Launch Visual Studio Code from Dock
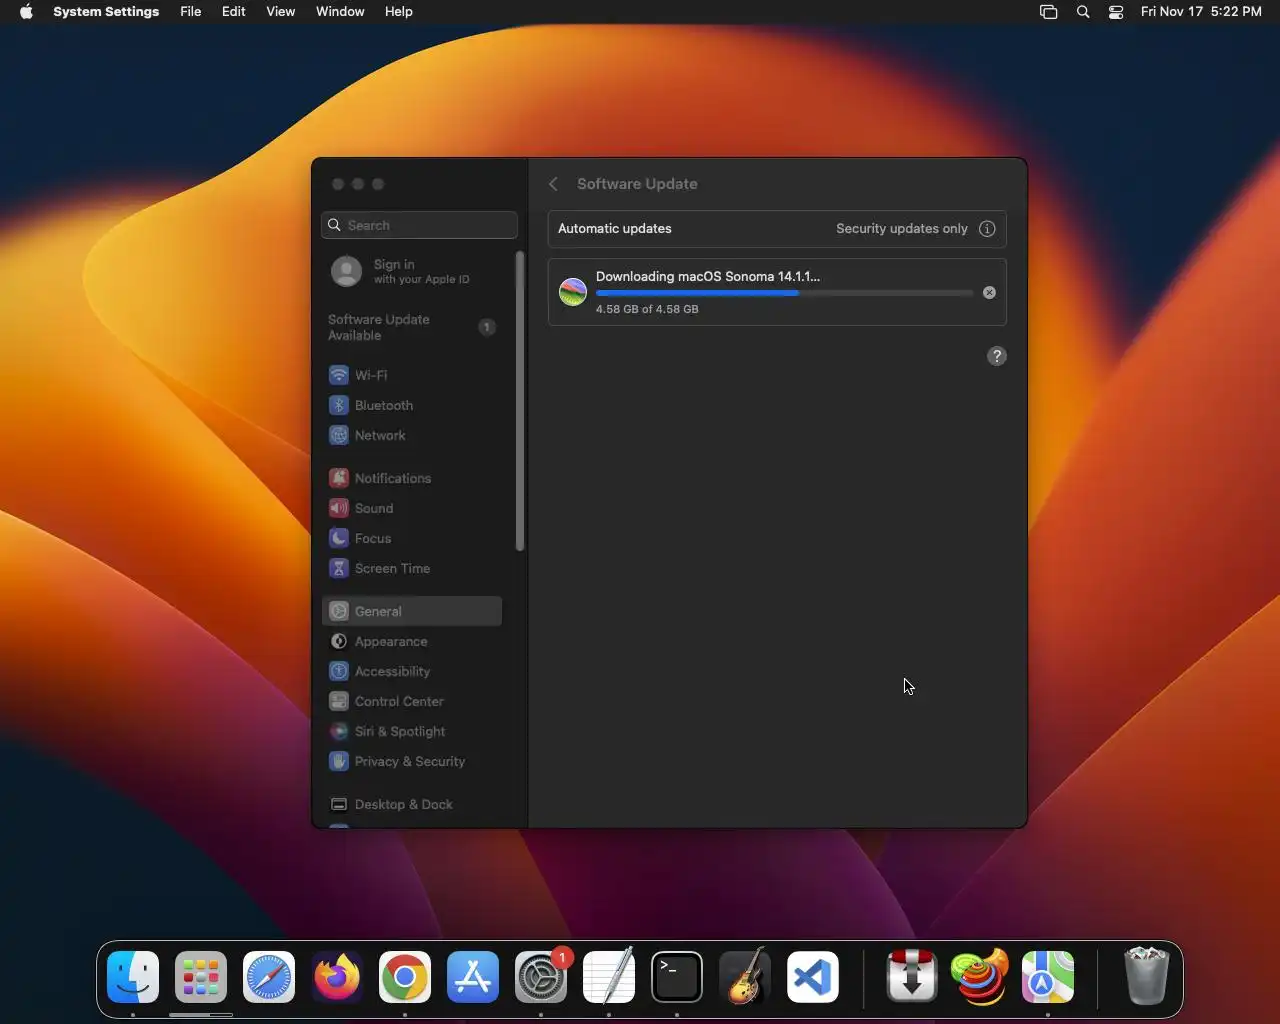 pos(813,977)
